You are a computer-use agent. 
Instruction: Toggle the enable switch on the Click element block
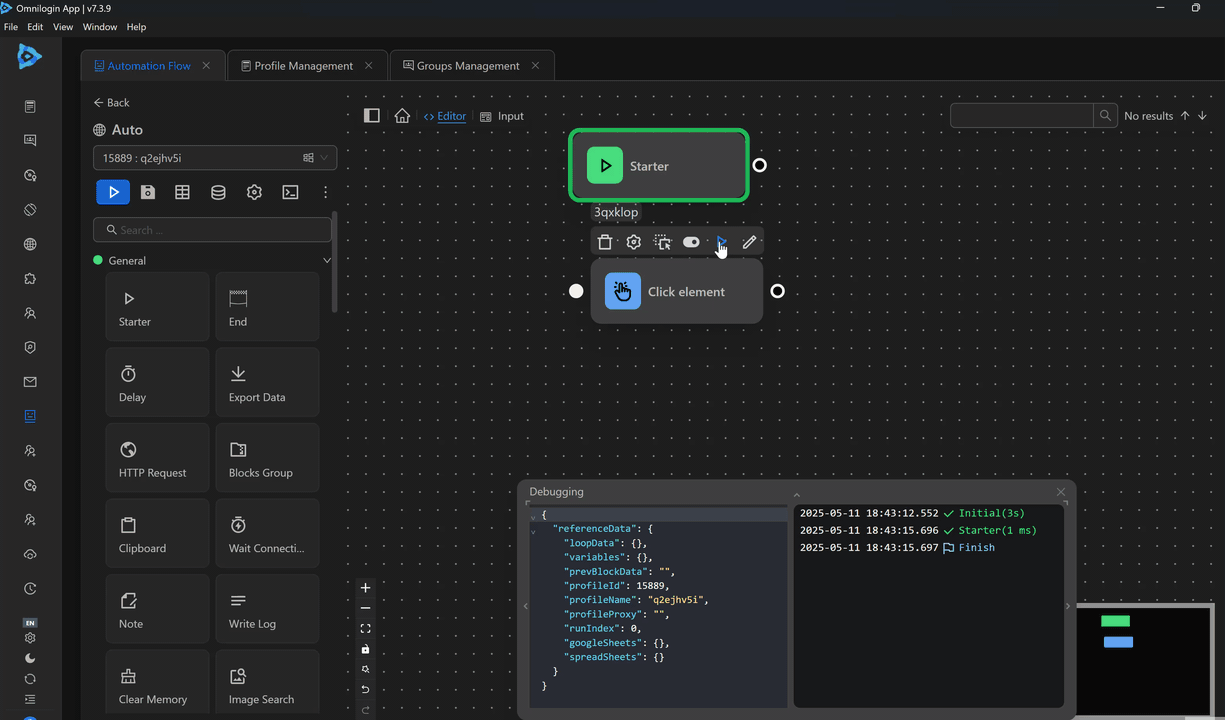[691, 242]
